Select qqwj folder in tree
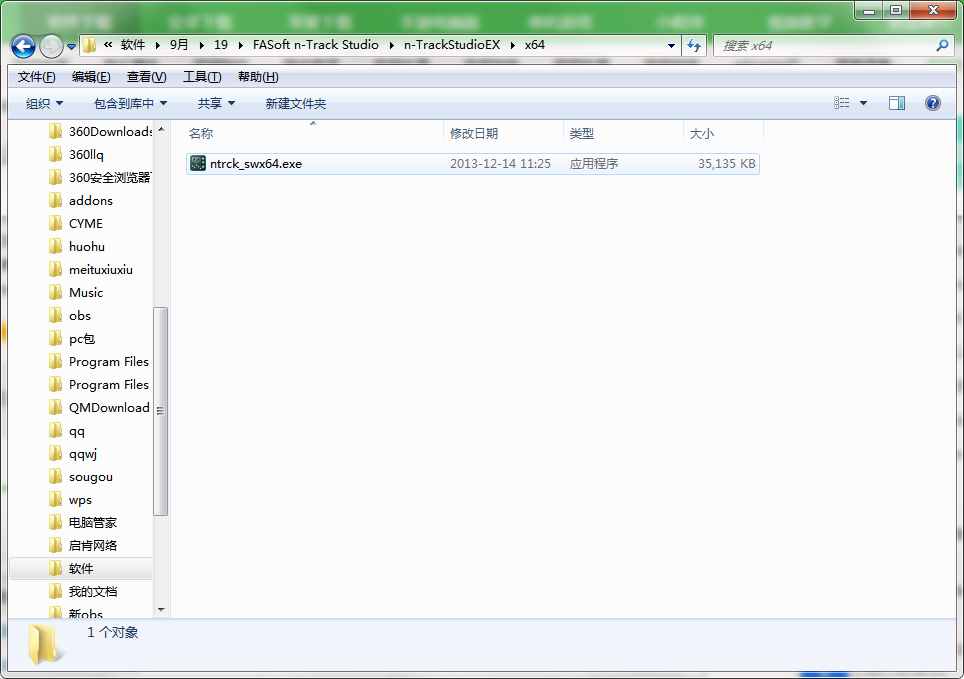The height and width of the screenshot is (679, 964). coord(73,454)
